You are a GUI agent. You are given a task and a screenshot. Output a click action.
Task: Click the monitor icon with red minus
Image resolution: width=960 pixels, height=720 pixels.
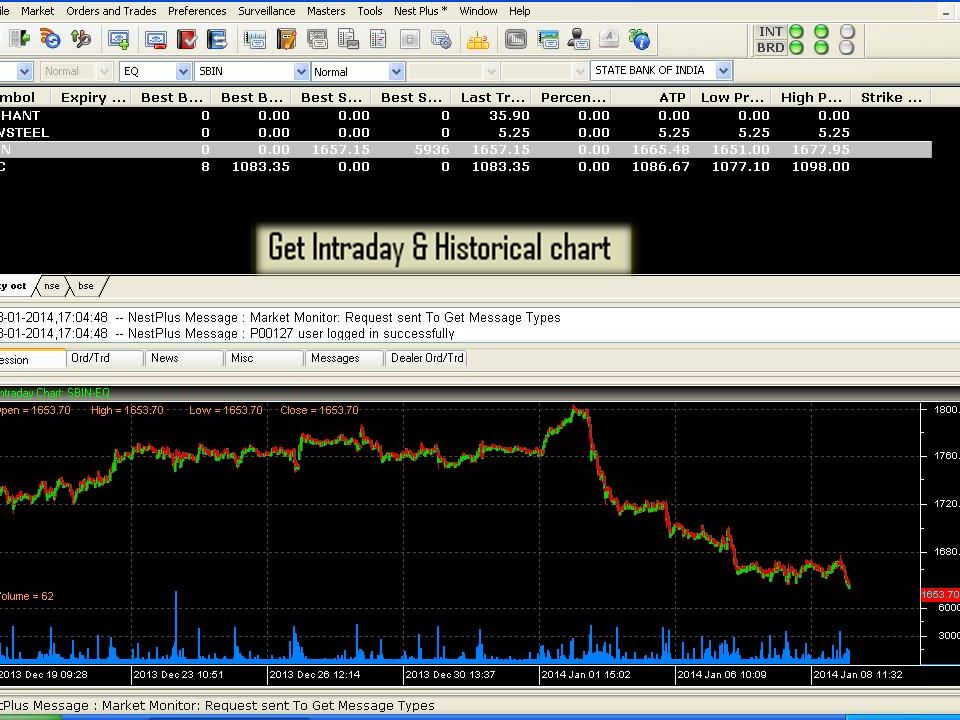click(156, 40)
